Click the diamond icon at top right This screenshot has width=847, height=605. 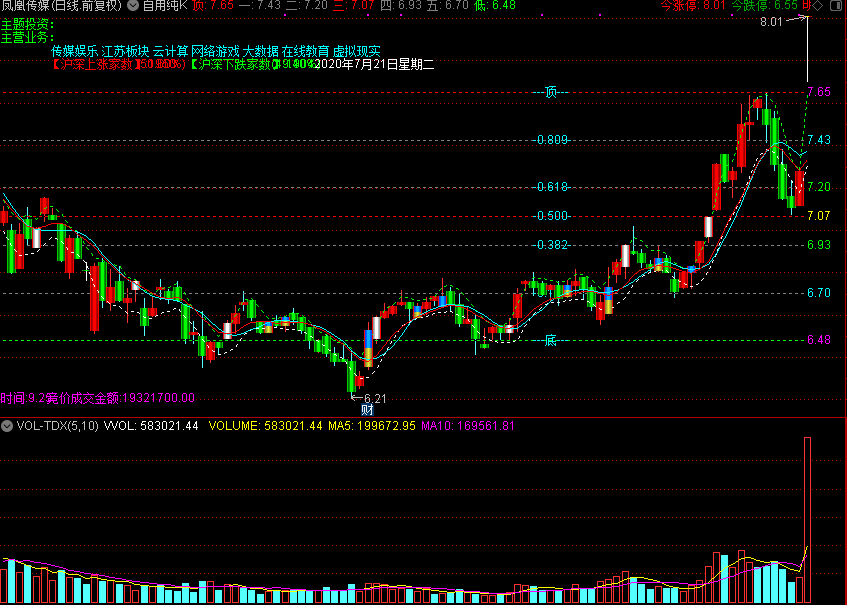817,5
